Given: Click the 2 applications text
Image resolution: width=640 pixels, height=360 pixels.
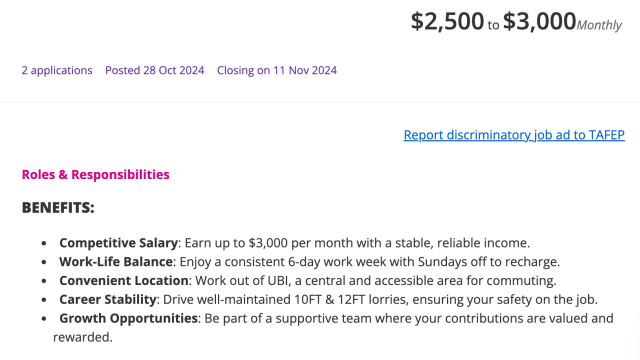Looking at the screenshot, I should coord(57,70).
